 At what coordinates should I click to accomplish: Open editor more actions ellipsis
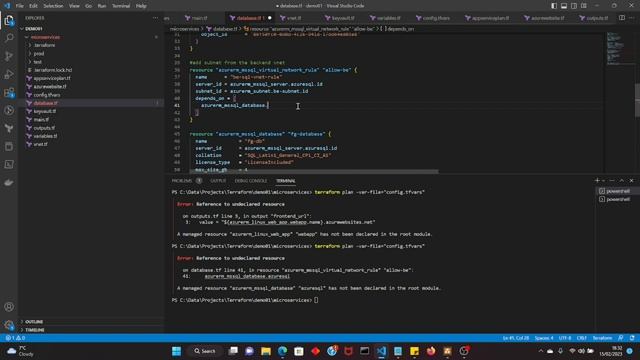632,18
